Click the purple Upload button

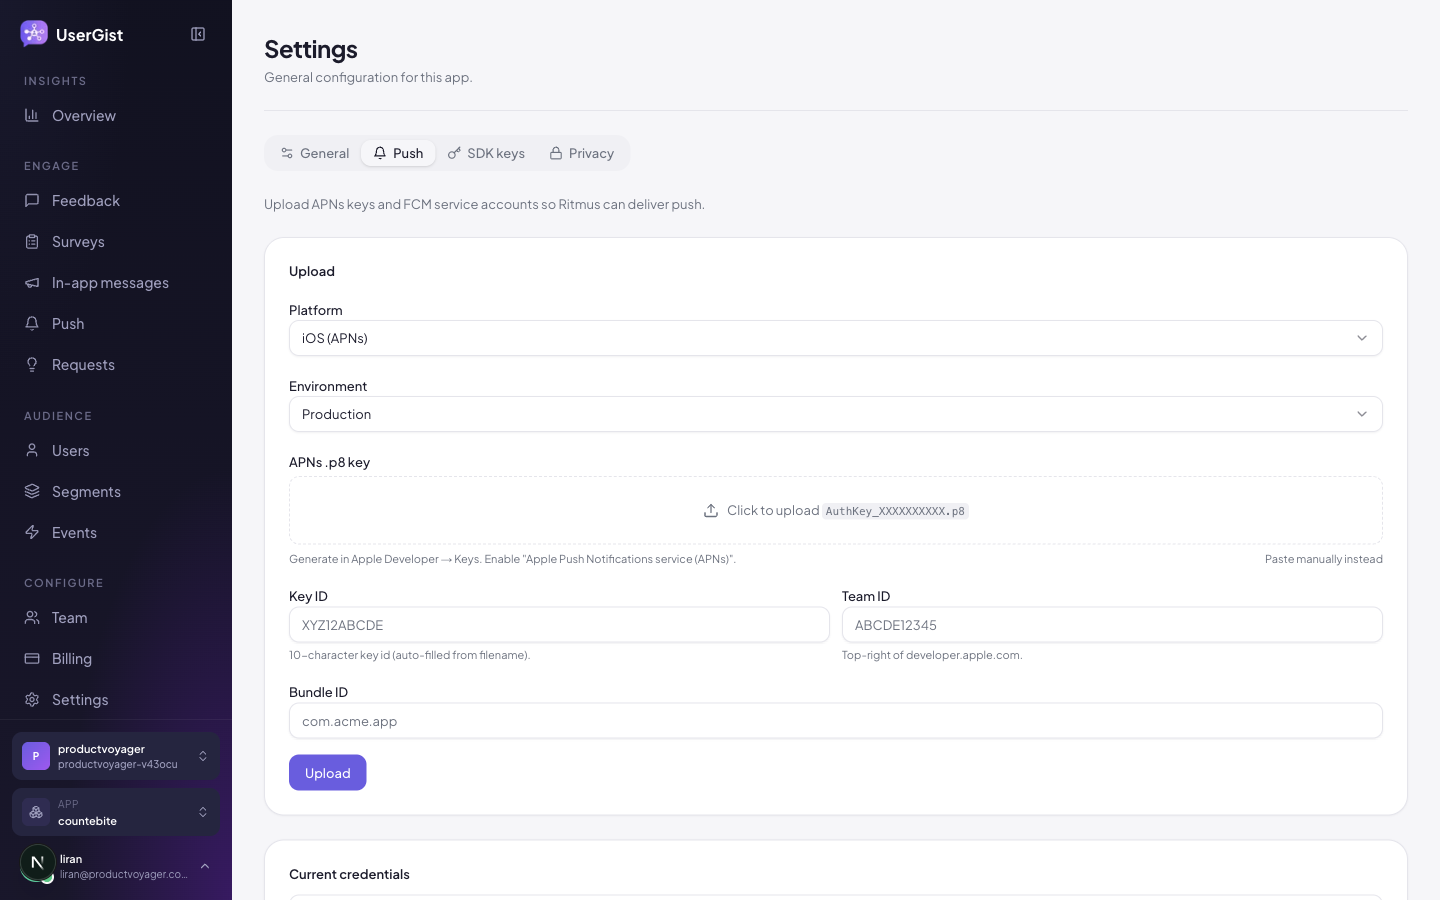[328, 773]
